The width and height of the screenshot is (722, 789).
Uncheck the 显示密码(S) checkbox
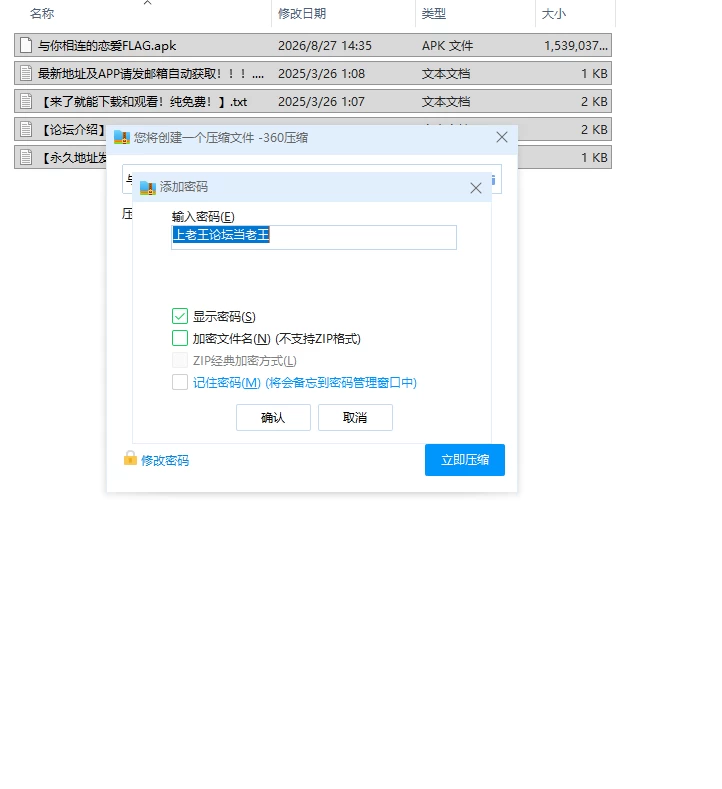[x=180, y=316]
